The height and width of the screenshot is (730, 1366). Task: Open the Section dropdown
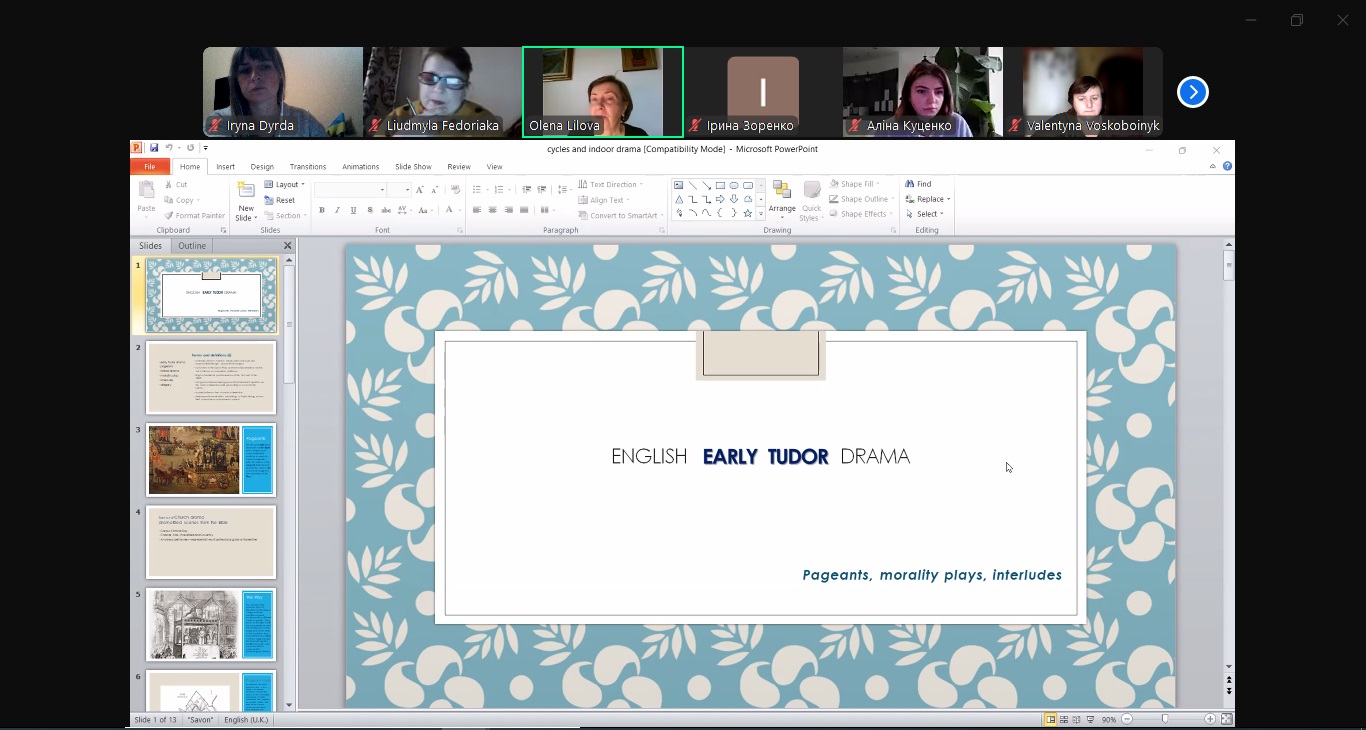click(284, 215)
